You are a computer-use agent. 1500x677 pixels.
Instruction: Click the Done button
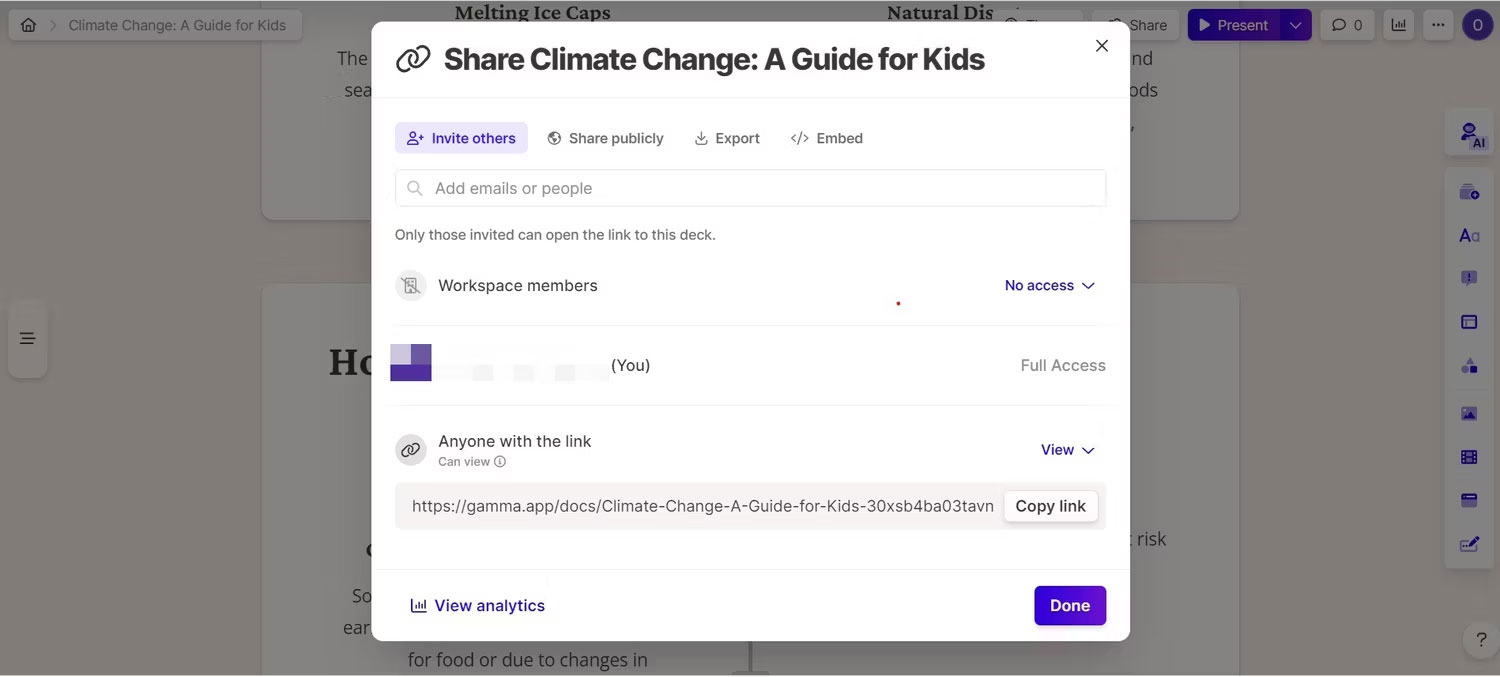pyautogui.click(x=1070, y=605)
